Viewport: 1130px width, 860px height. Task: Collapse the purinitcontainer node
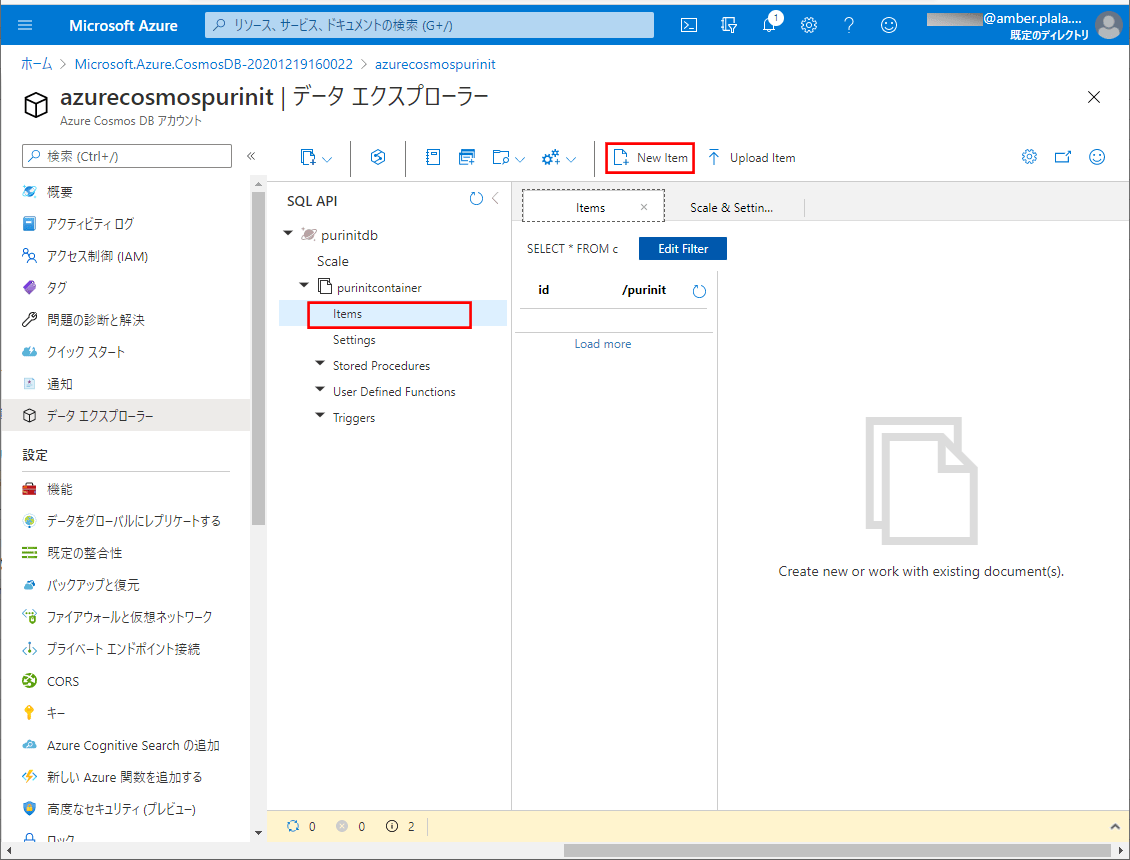click(304, 285)
